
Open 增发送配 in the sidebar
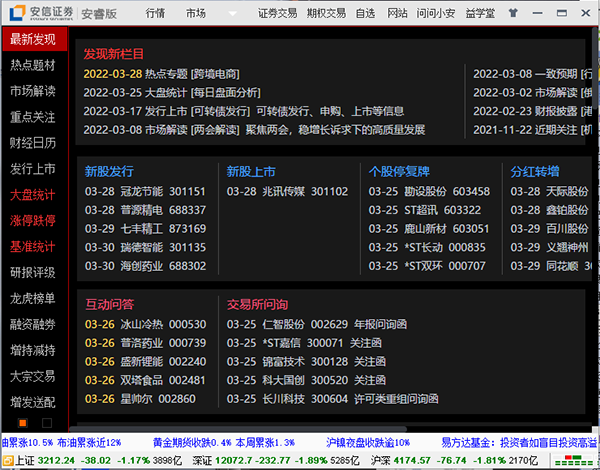click(x=33, y=402)
